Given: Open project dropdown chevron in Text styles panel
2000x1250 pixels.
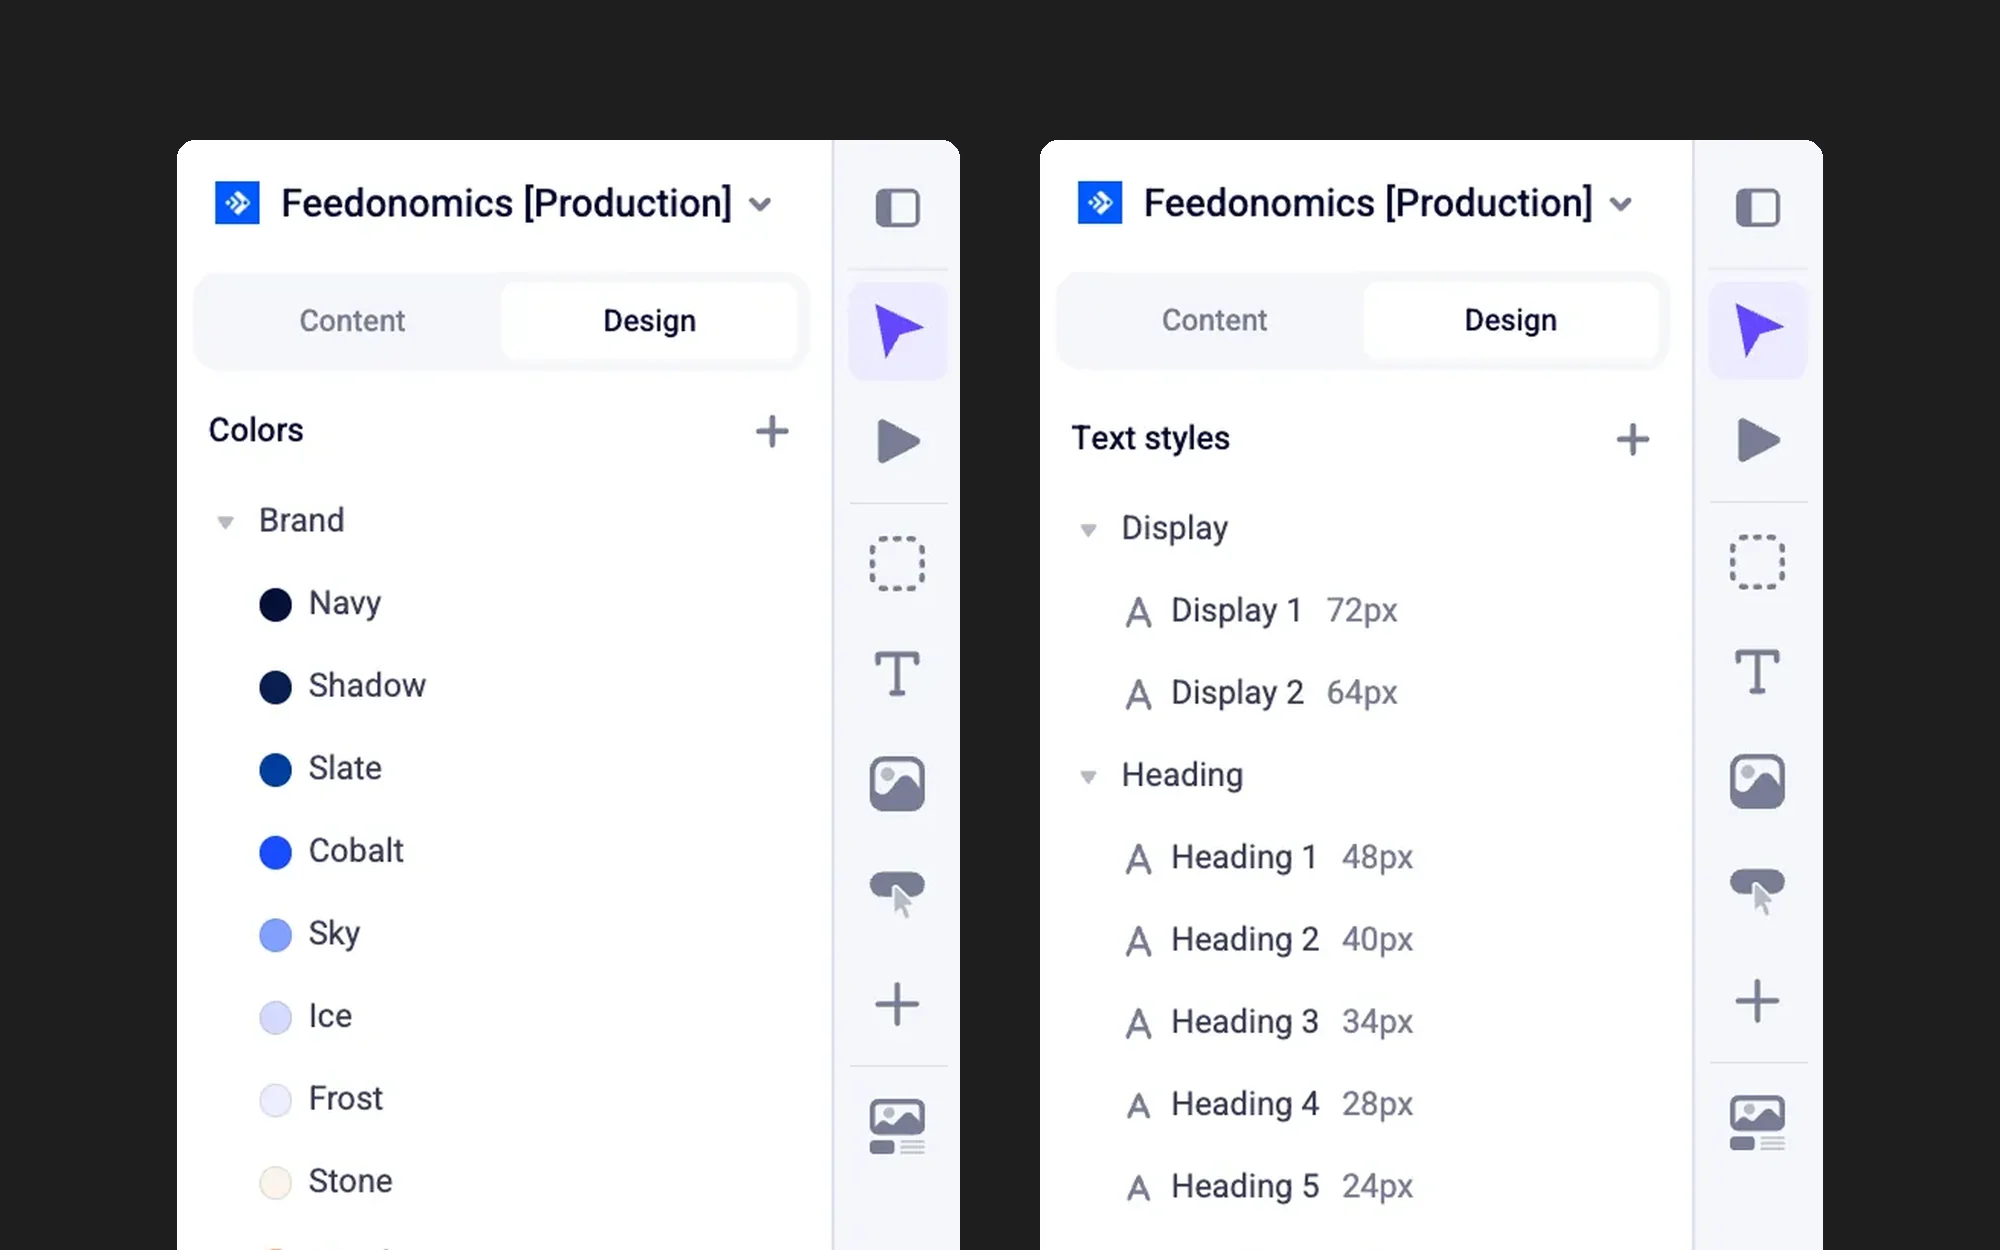Looking at the screenshot, I should click(1621, 205).
